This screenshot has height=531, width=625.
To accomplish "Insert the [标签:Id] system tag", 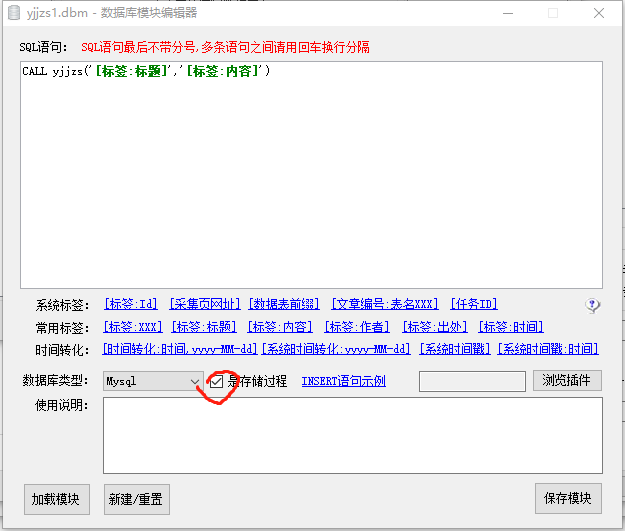I will (x=131, y=304).
